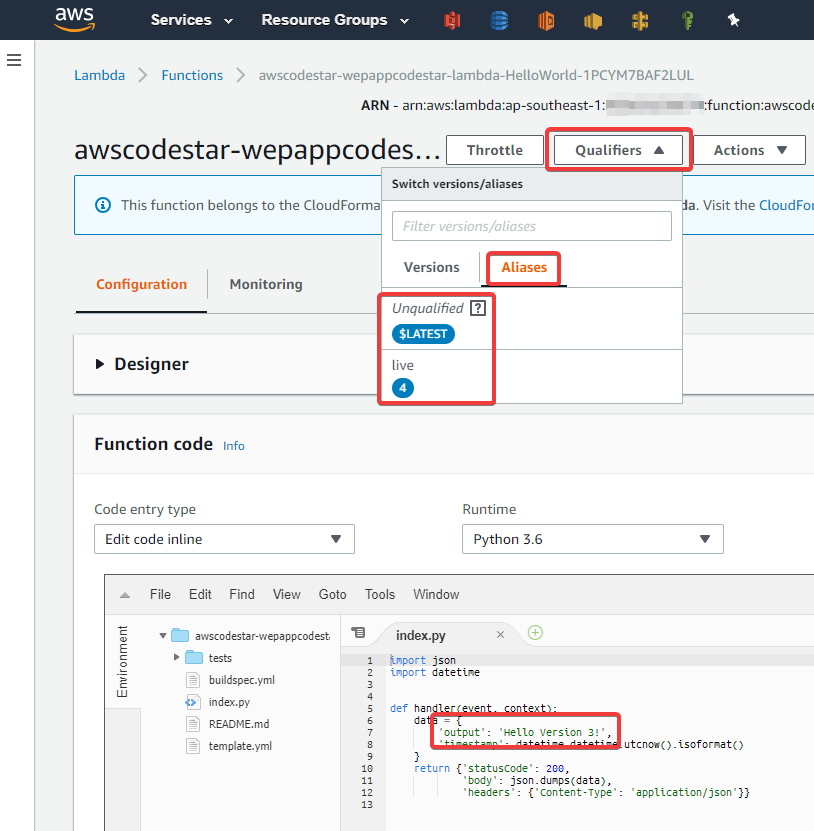Close the index.py editor tab

click(x=500, y=634)
